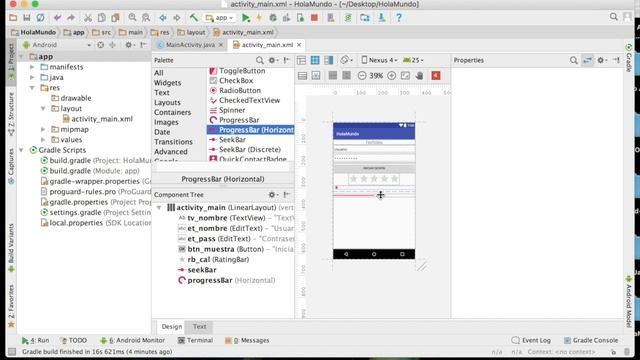
Task: Switch to the Text editor tab
Action: pos(200,327)
